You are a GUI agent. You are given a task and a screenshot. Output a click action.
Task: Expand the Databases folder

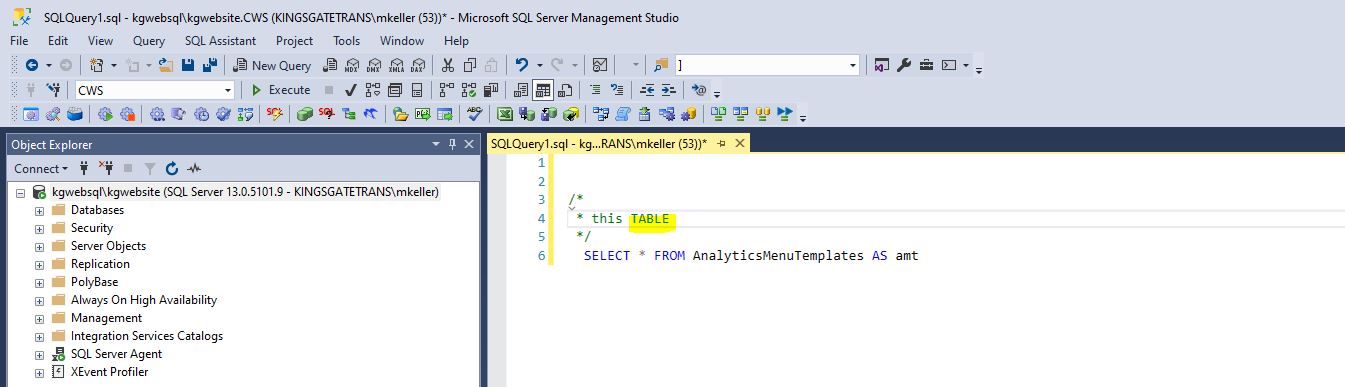(39, 210)
